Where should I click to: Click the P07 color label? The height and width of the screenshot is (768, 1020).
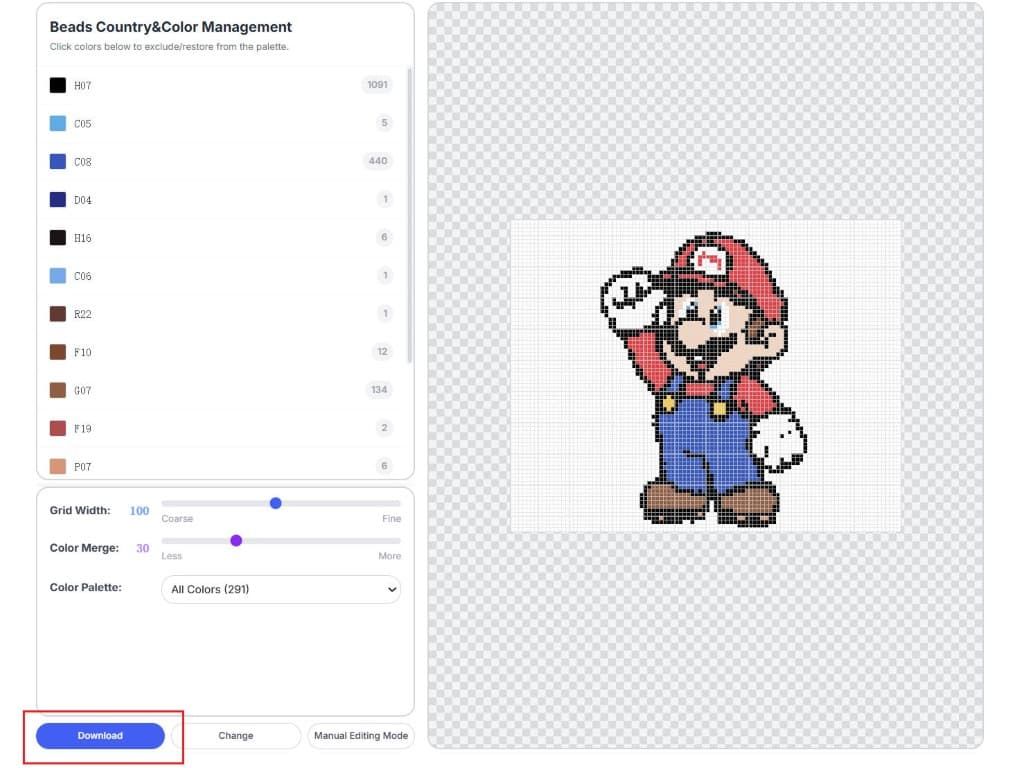[83, 467]
